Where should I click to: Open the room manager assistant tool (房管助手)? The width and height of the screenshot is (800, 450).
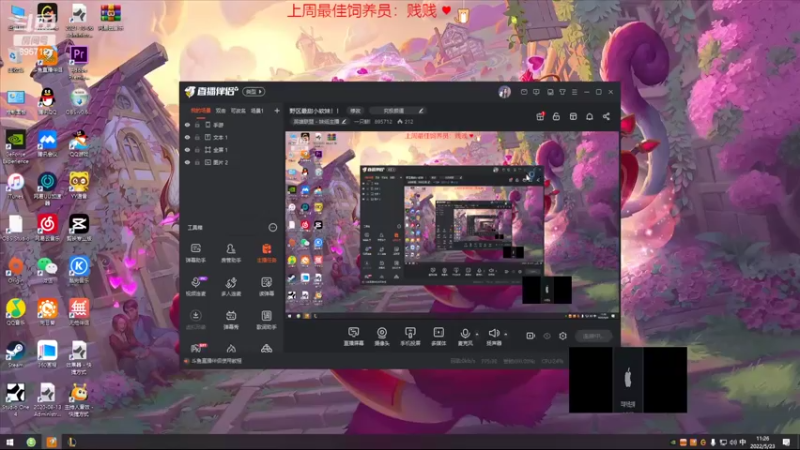click(231, 253)
